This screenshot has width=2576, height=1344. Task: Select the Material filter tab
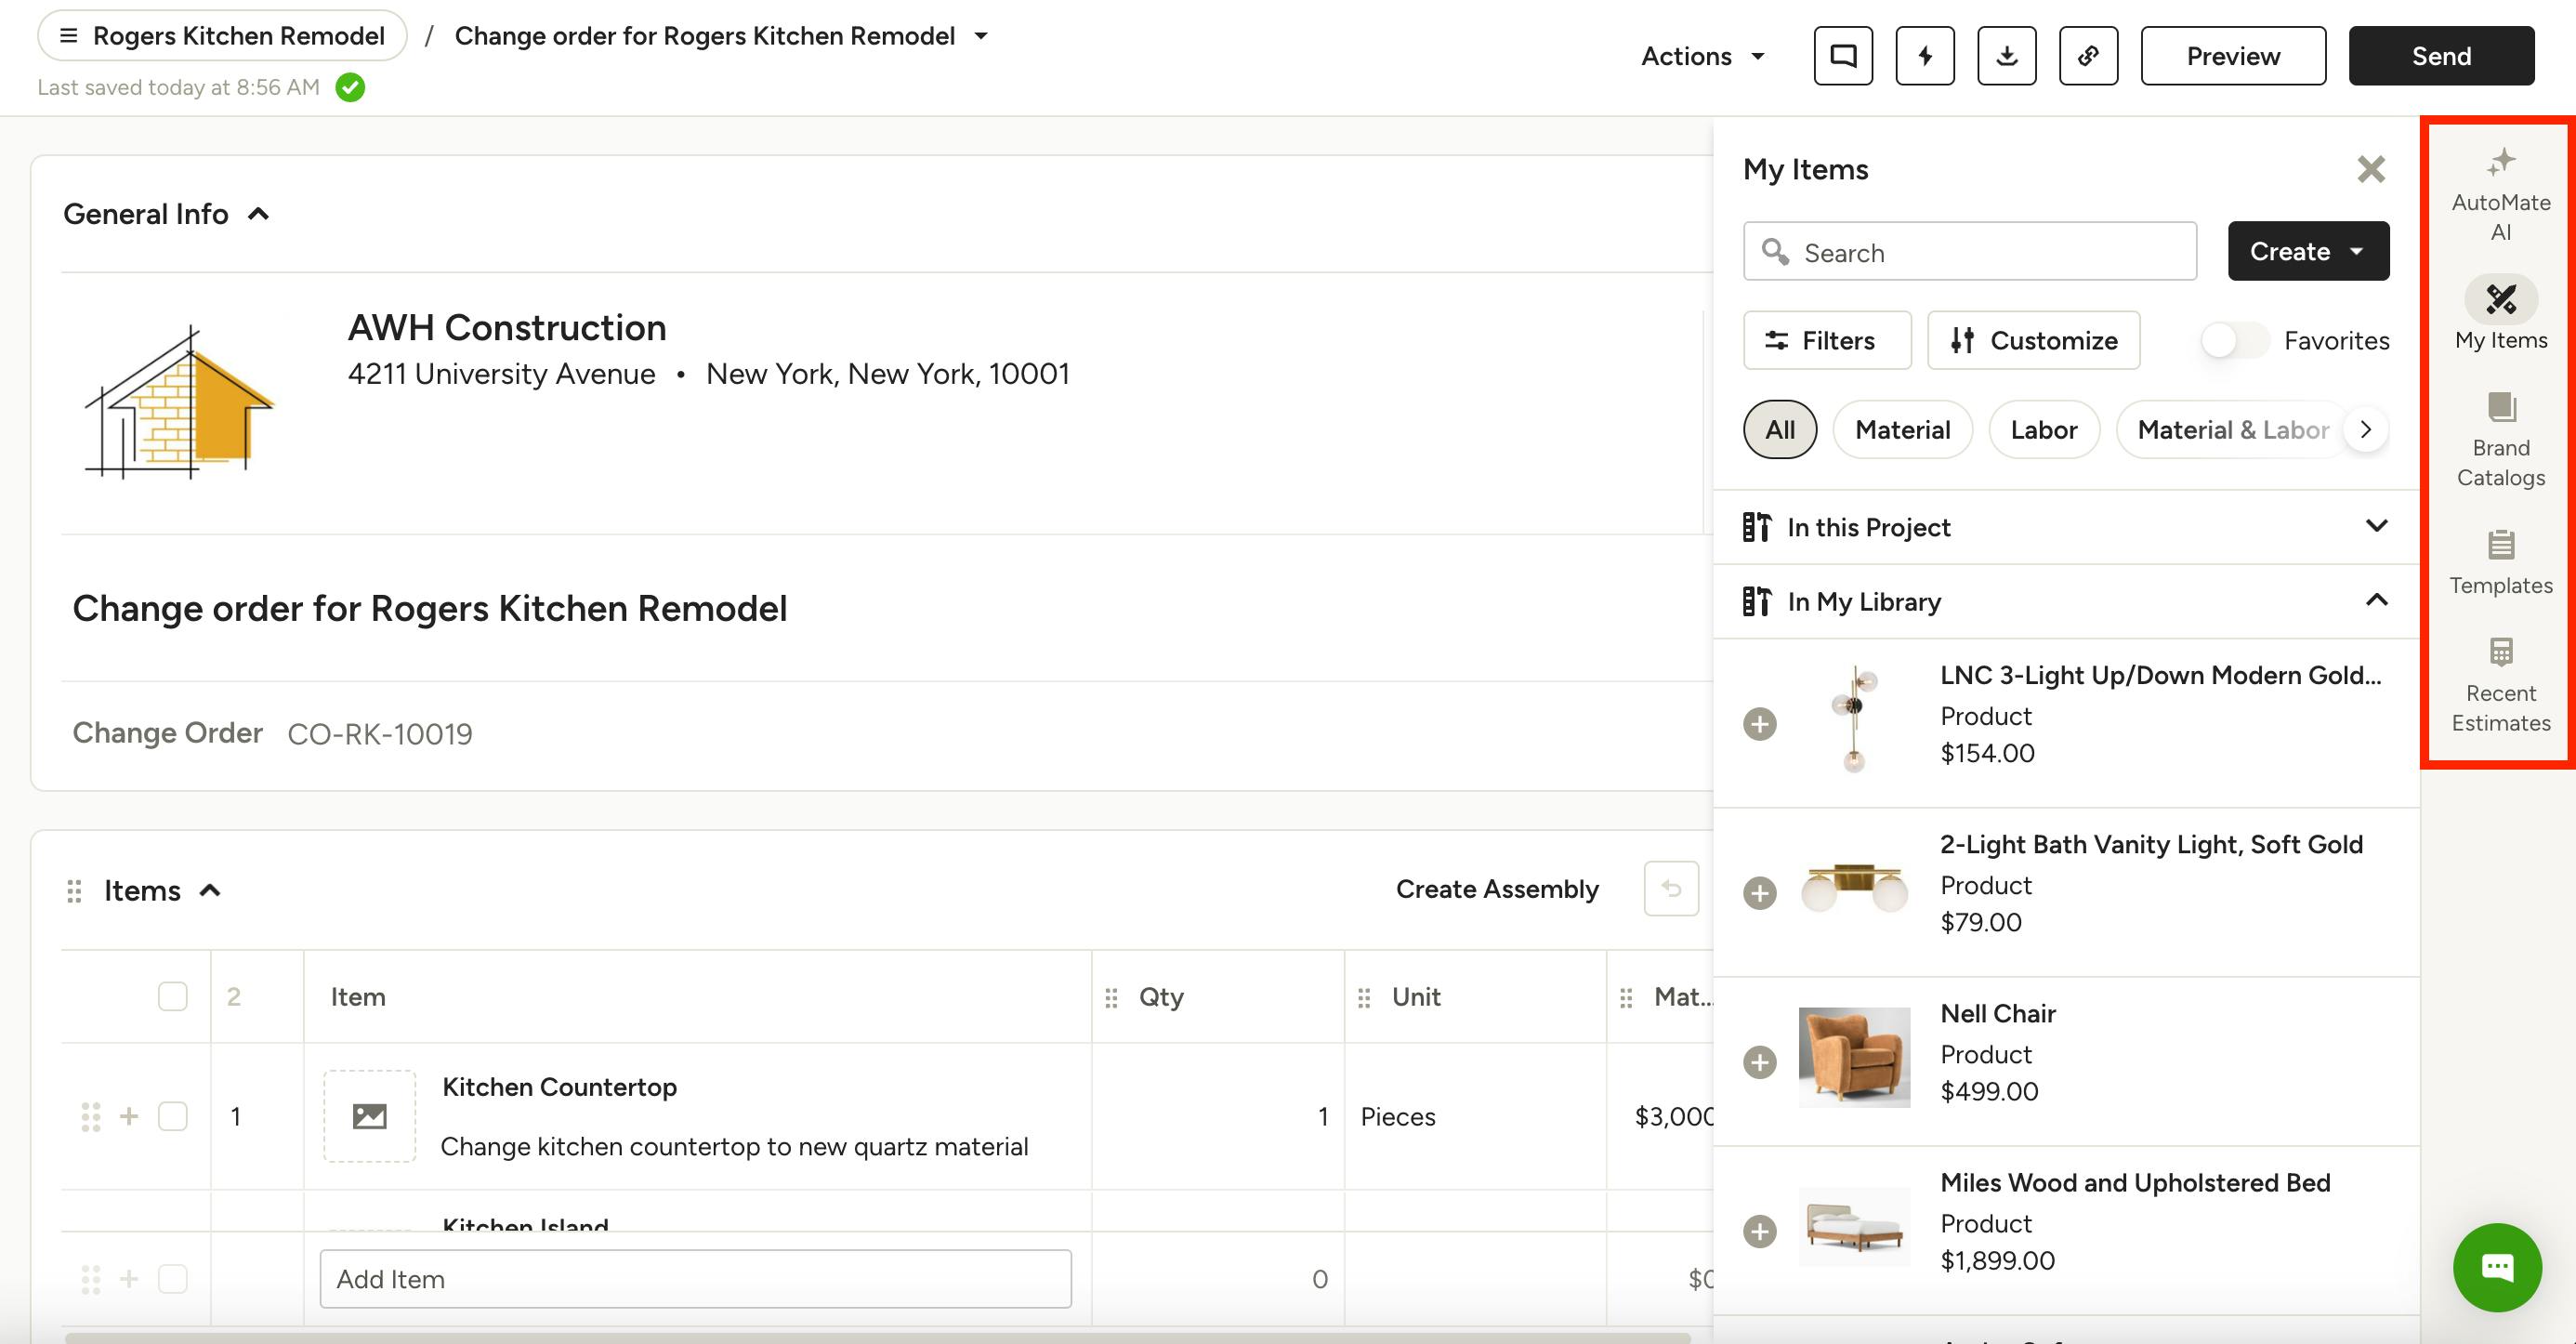coord(1901,430)
